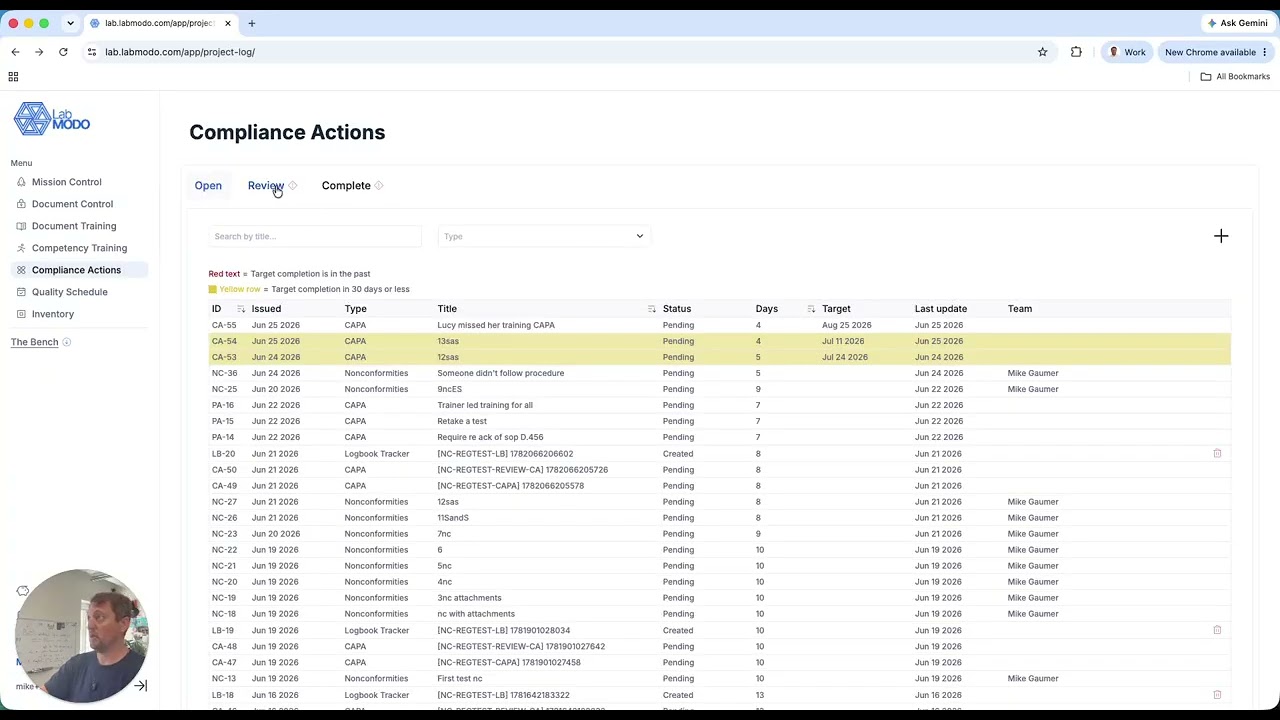Image resolution: width=1280 pixels, height=720 pixels.
Task: Sort the table by Title column icon
Action: 652,309
